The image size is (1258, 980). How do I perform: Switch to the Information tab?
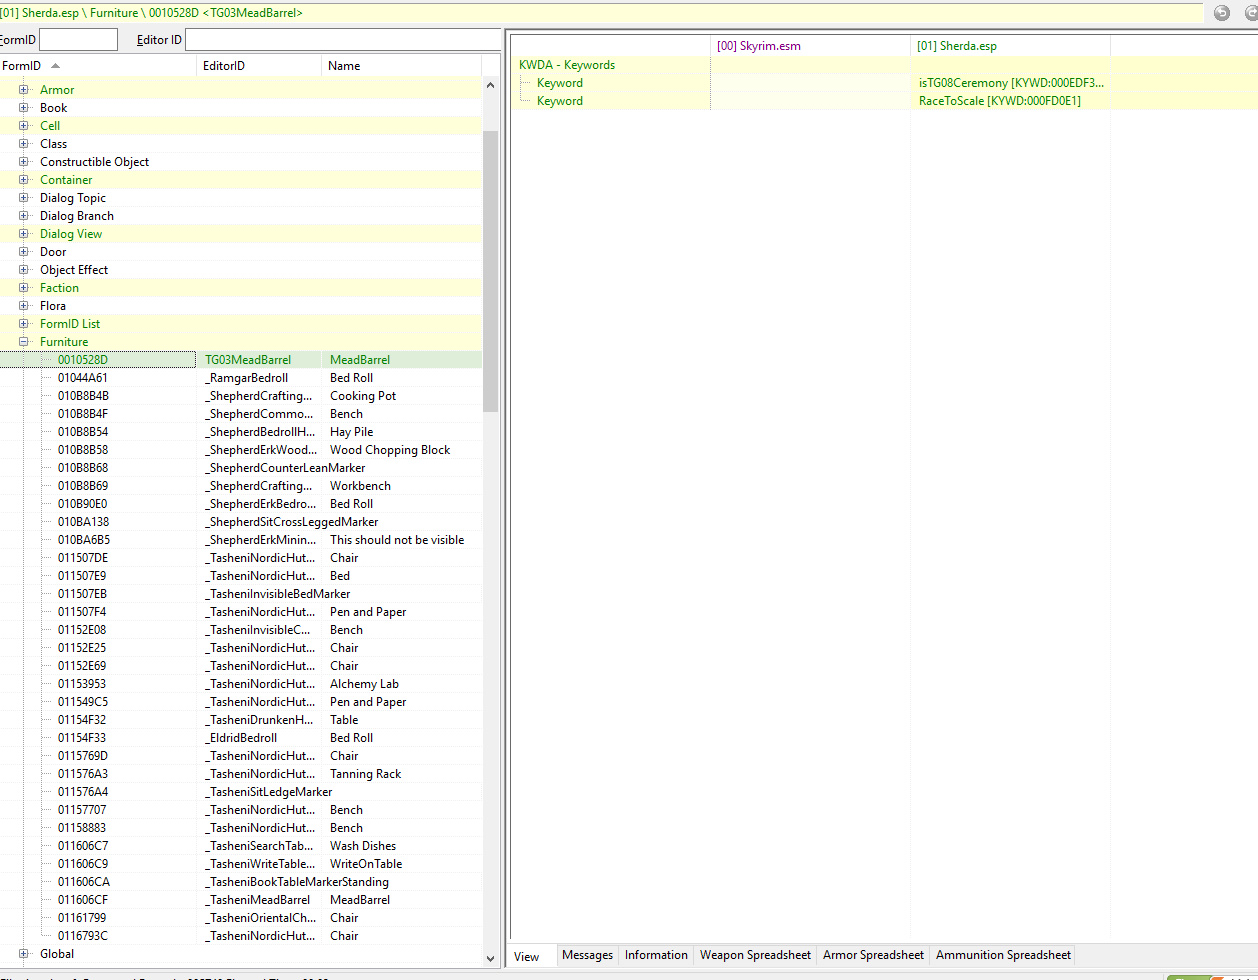pyautogui.click(x=656, y=955)
